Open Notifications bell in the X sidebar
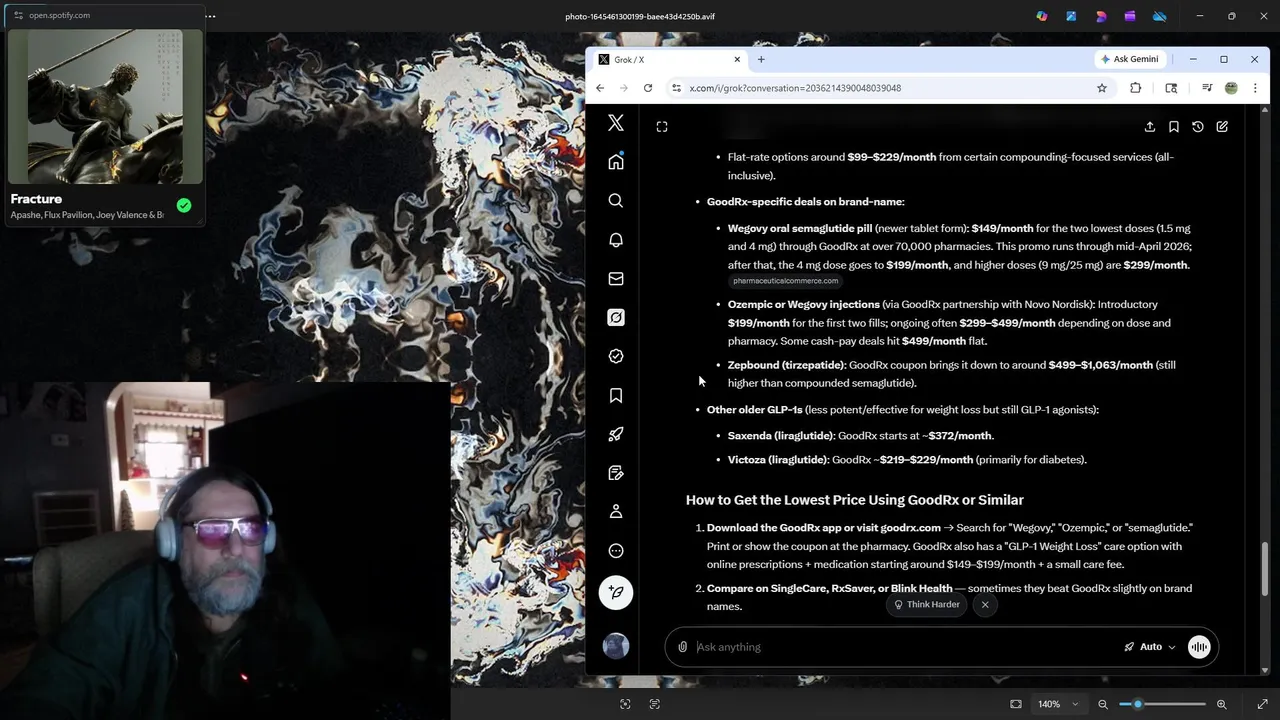Image resolution: width=1280 pixels, height=720 pixels. coord(616,240)
